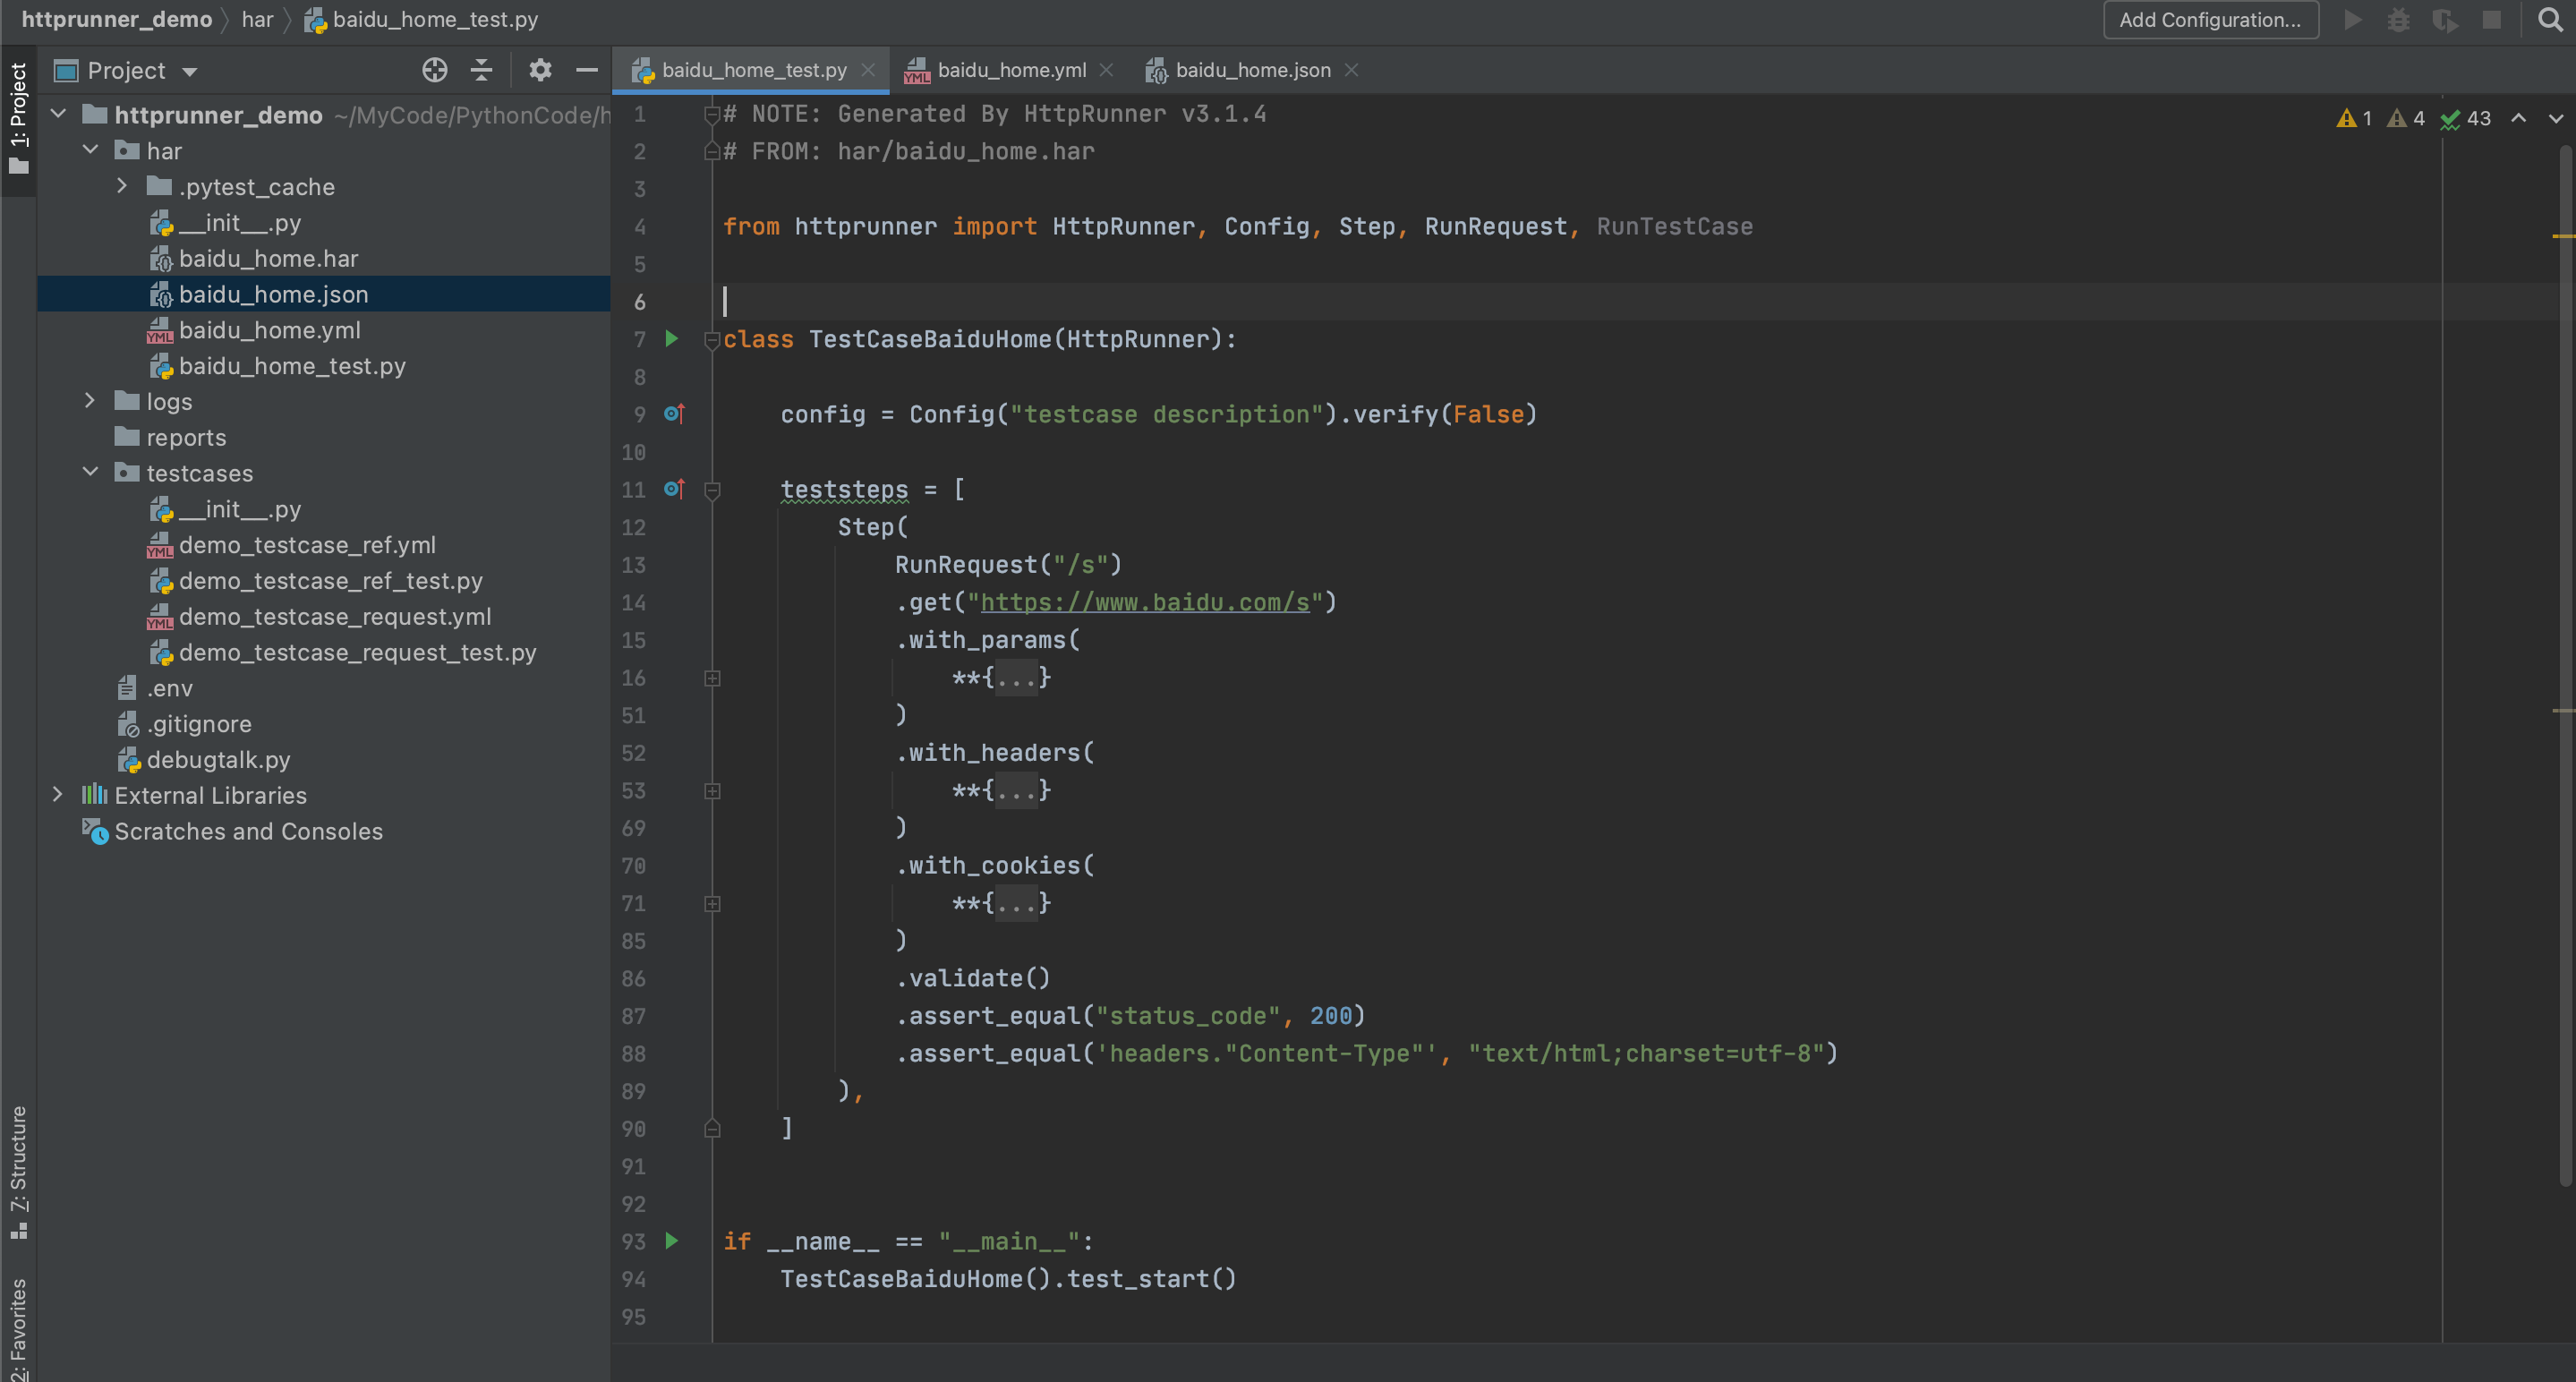Collapse the testcases folder
This screenshot has height=1382, width=2576.
pyautogui.click(x=90, y=472)
